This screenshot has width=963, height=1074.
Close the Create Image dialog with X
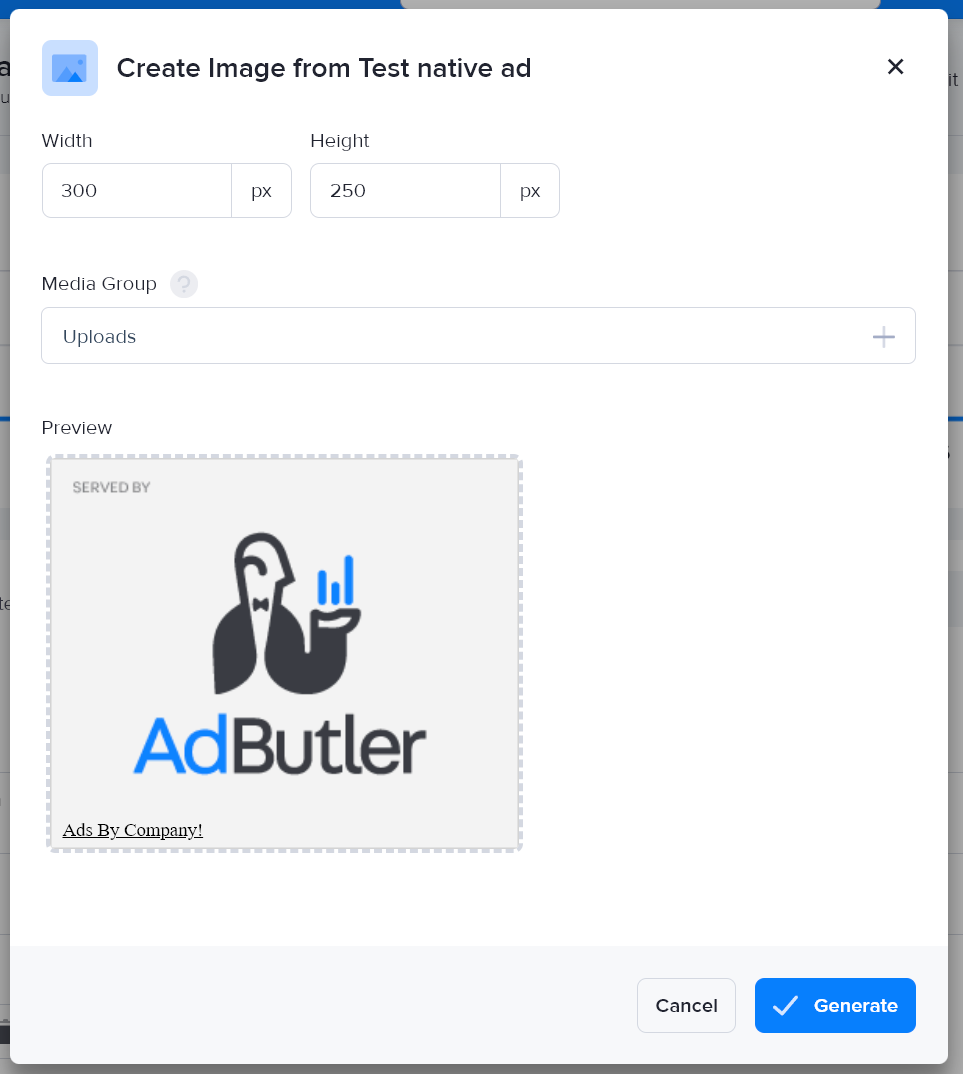(x=895, y=67)
